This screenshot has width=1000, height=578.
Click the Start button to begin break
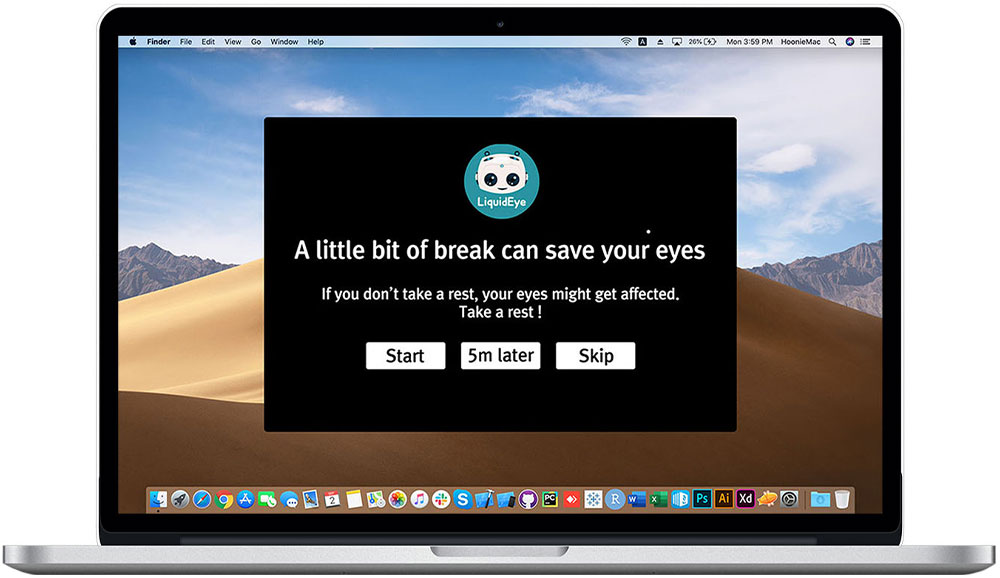[405, 355]
